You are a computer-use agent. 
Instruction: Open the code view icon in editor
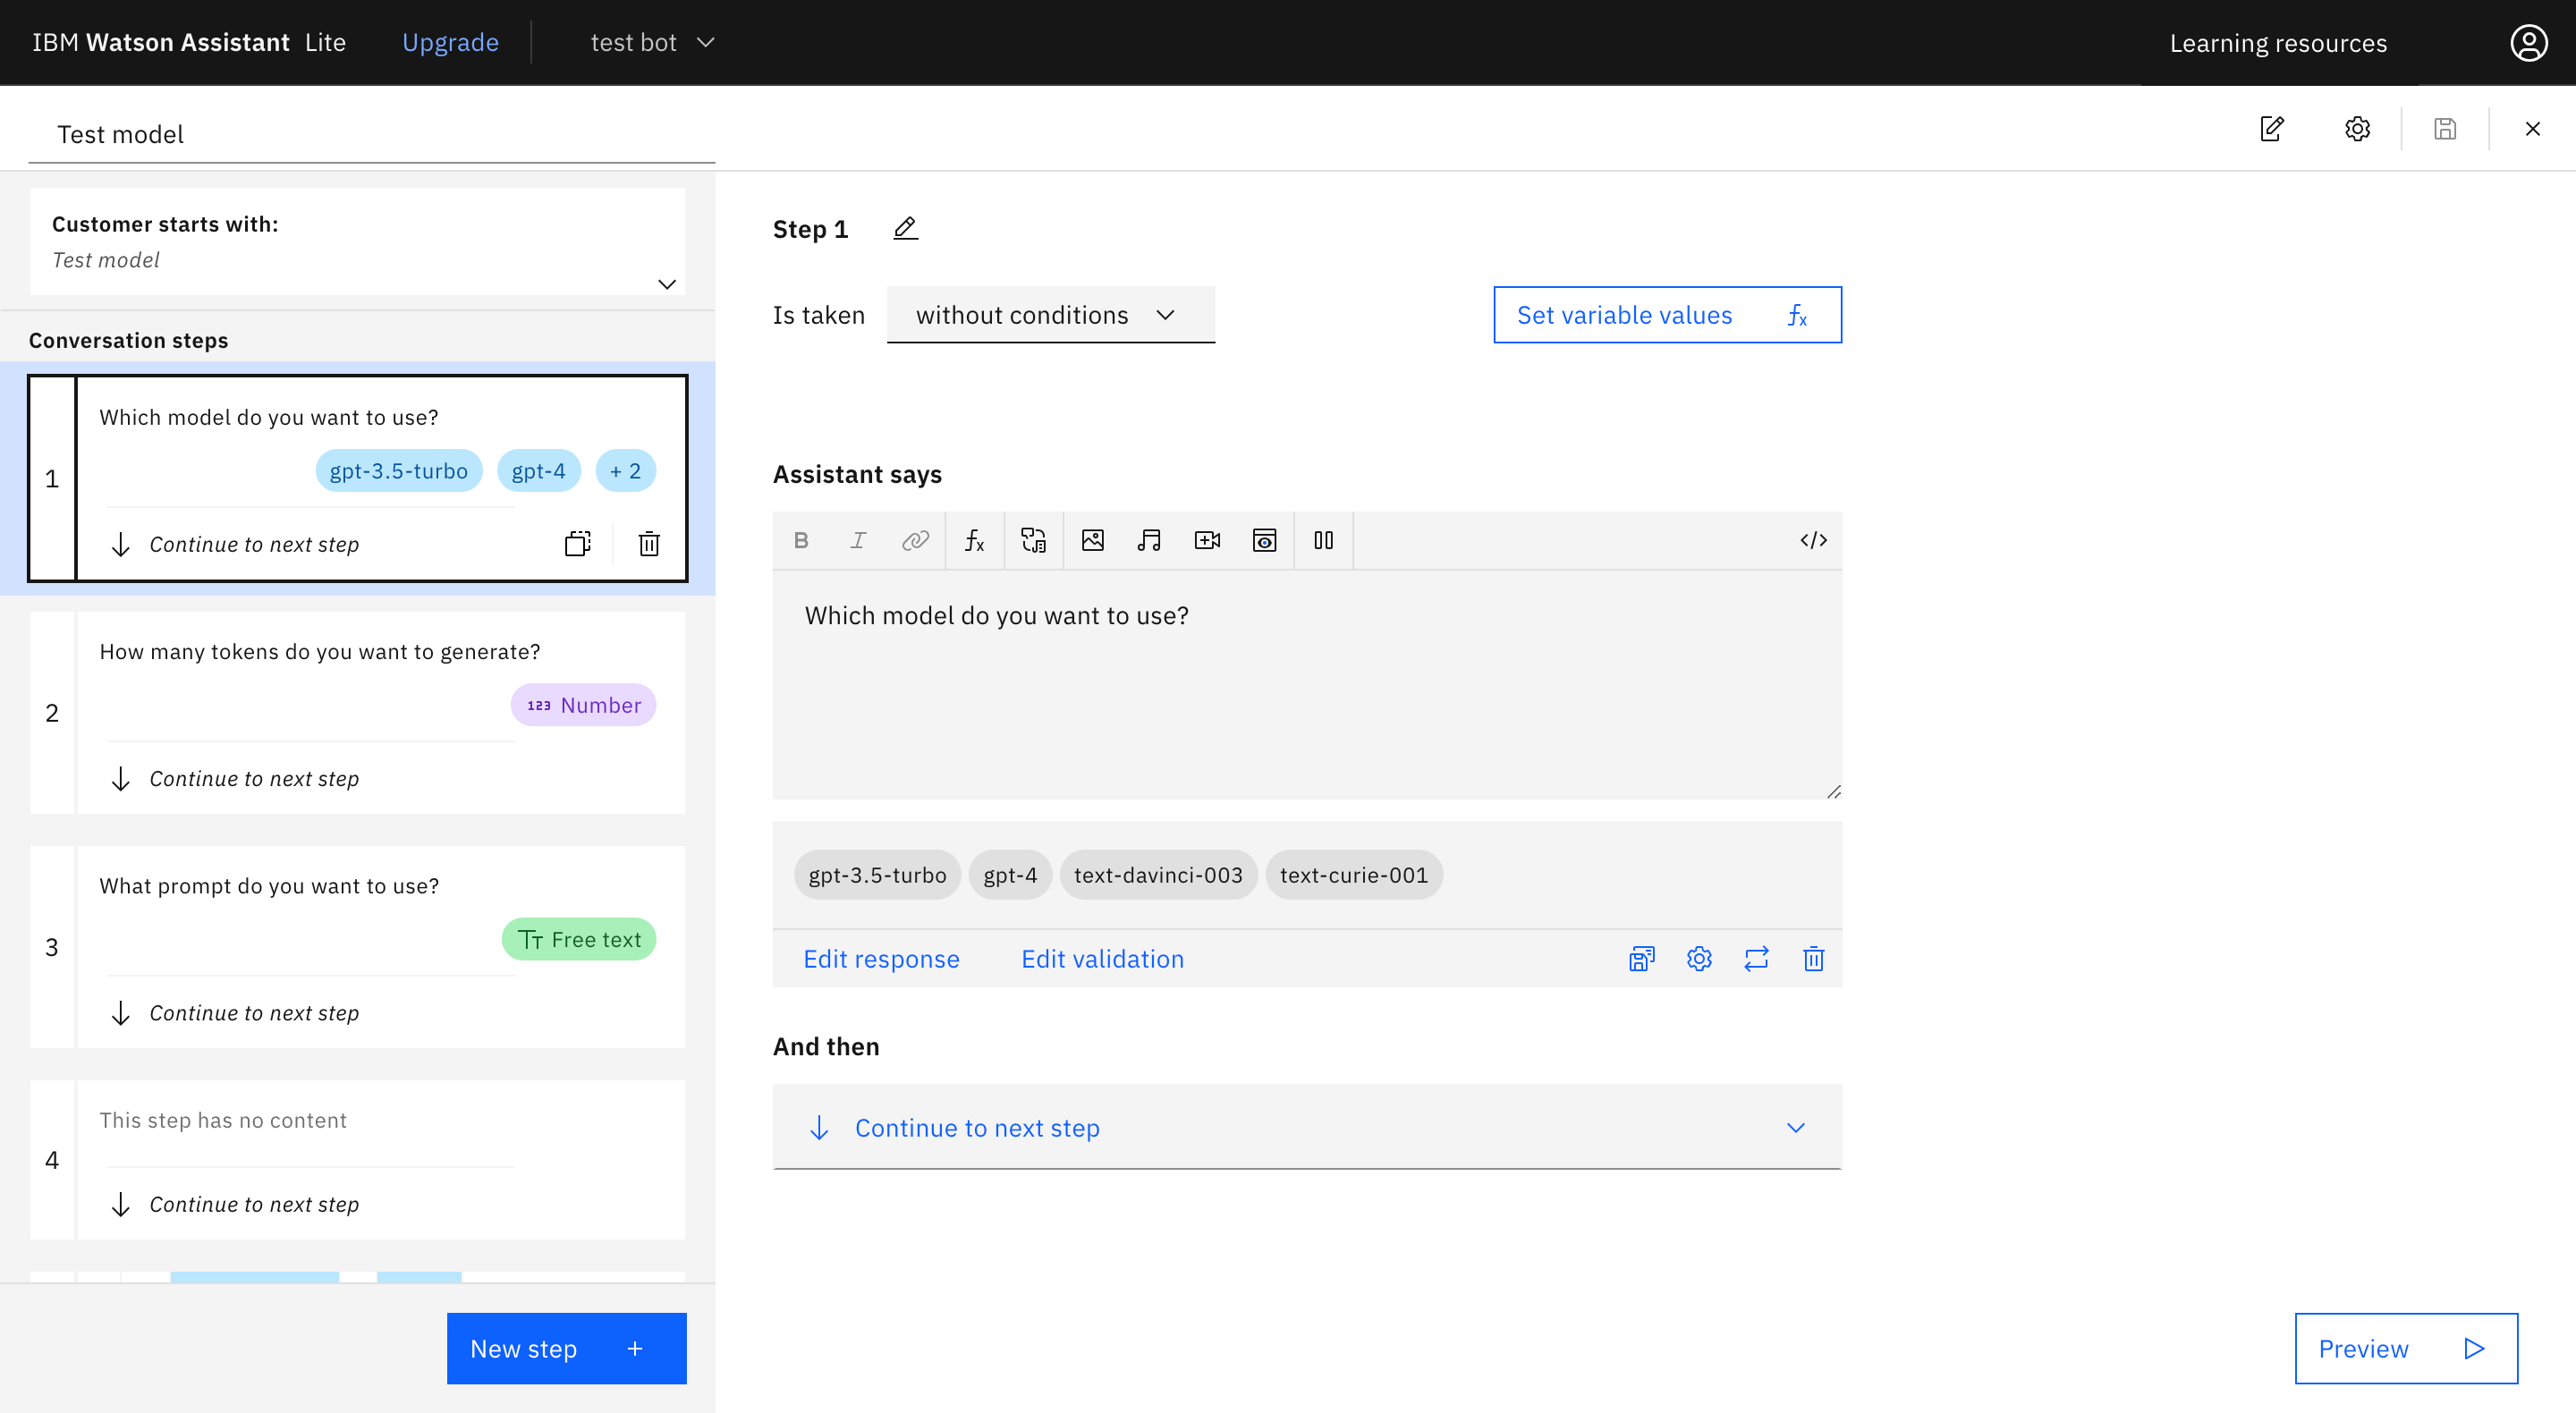[1813, 540]
